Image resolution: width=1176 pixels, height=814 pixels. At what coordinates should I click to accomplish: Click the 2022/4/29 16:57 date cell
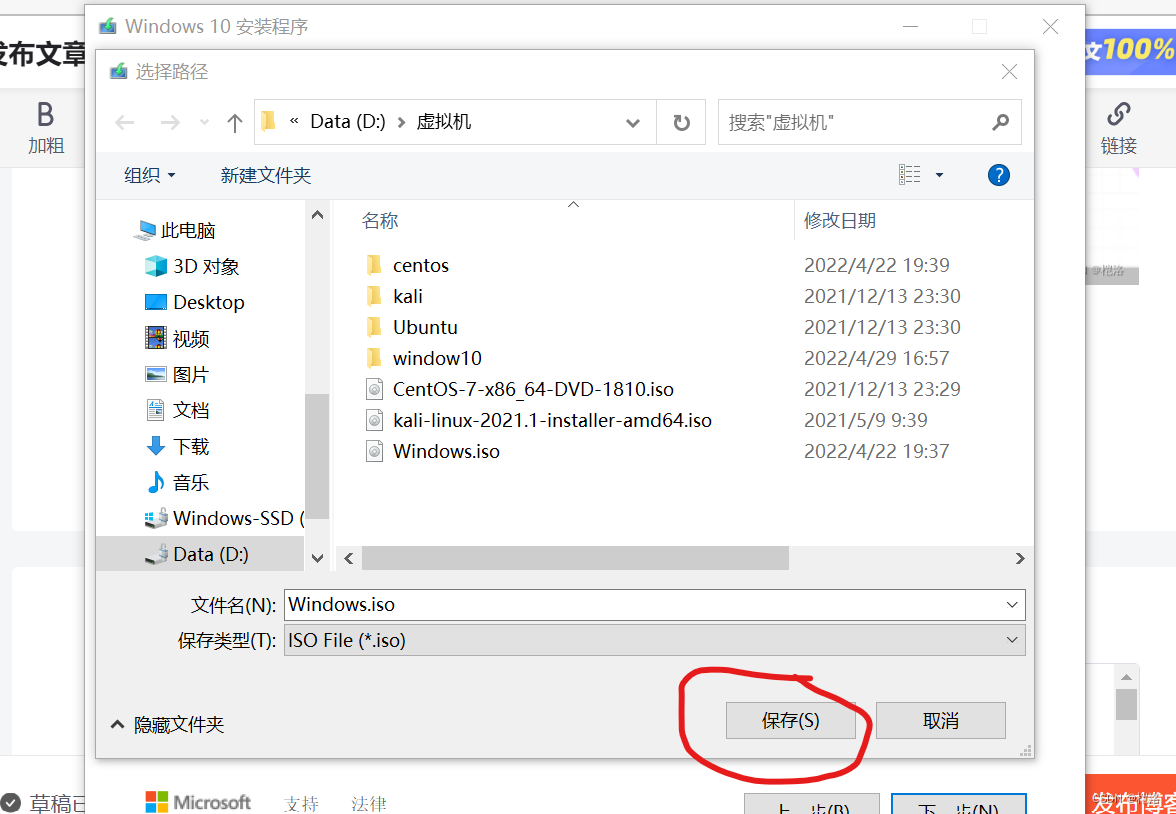click(x=877, y=358)
